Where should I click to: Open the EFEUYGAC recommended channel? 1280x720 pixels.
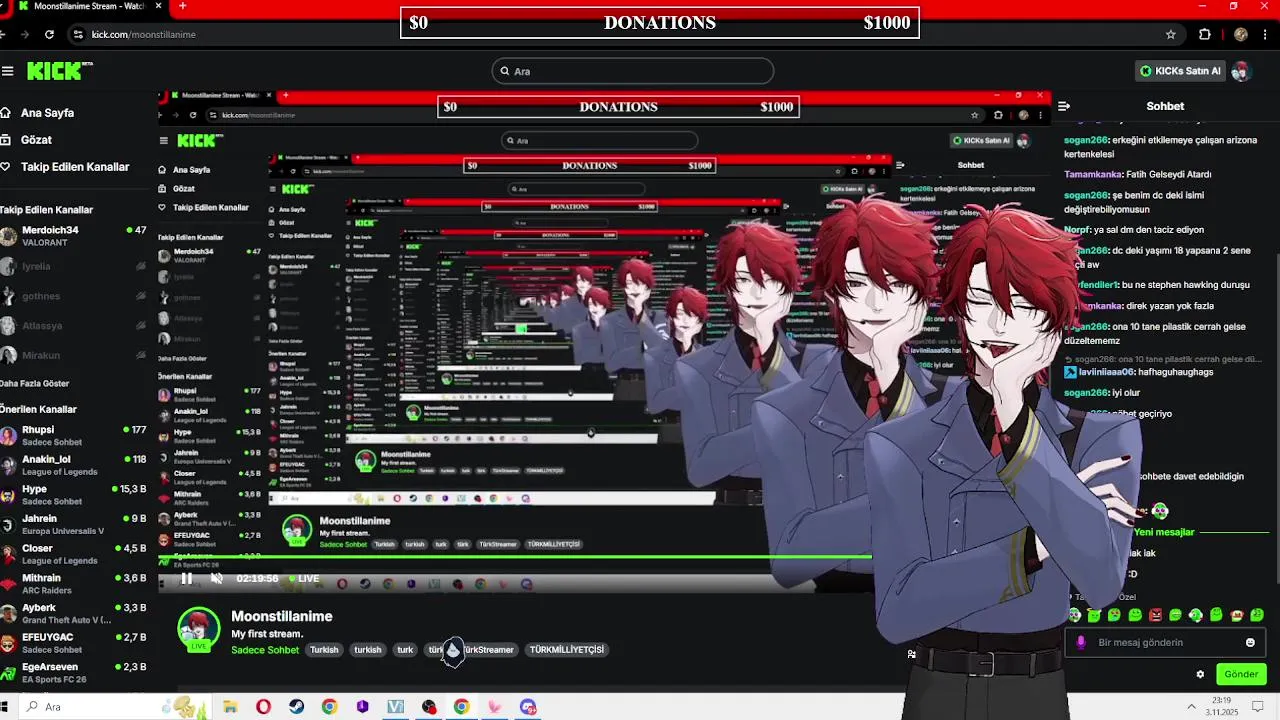click(74, 643)
